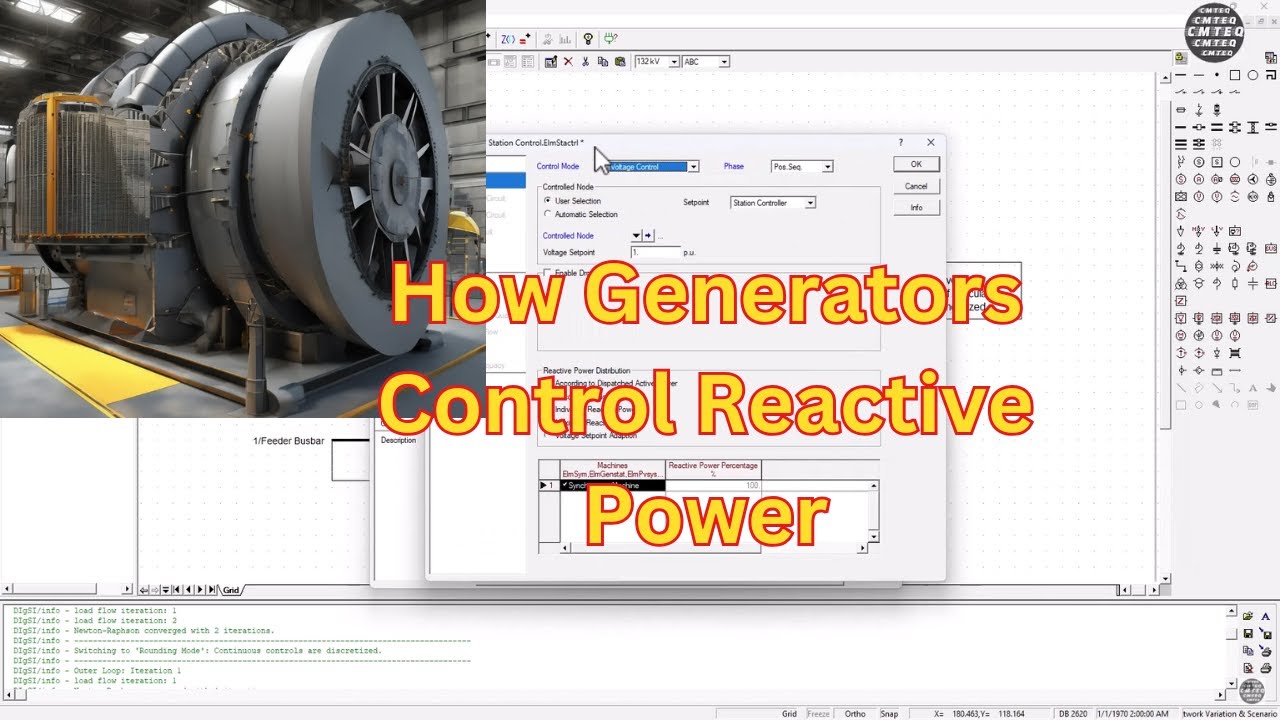Select the junction dot node in palette
Screen dimensions: 1280x720
[x=1216, y=75]
